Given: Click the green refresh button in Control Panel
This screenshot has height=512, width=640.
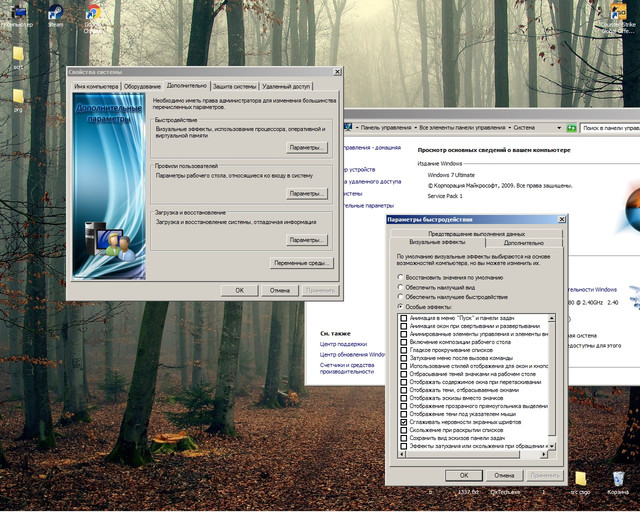Looking at the screenshot, I should point(571,128).
